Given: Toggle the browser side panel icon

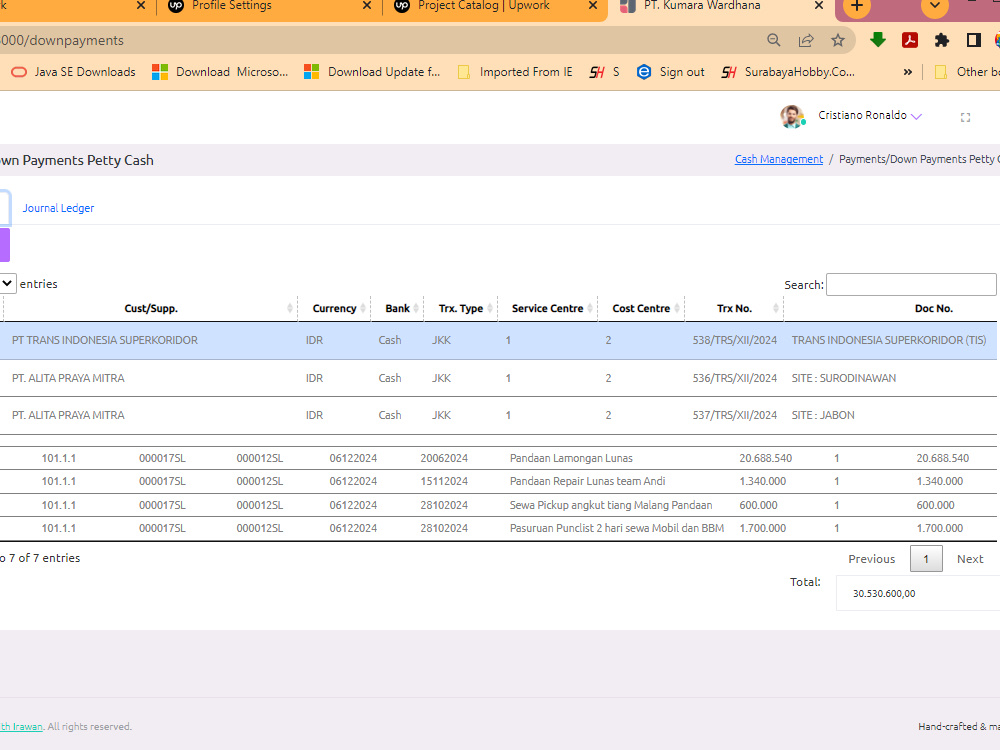Looking at the screenshot, I should (x=974, y=40).
